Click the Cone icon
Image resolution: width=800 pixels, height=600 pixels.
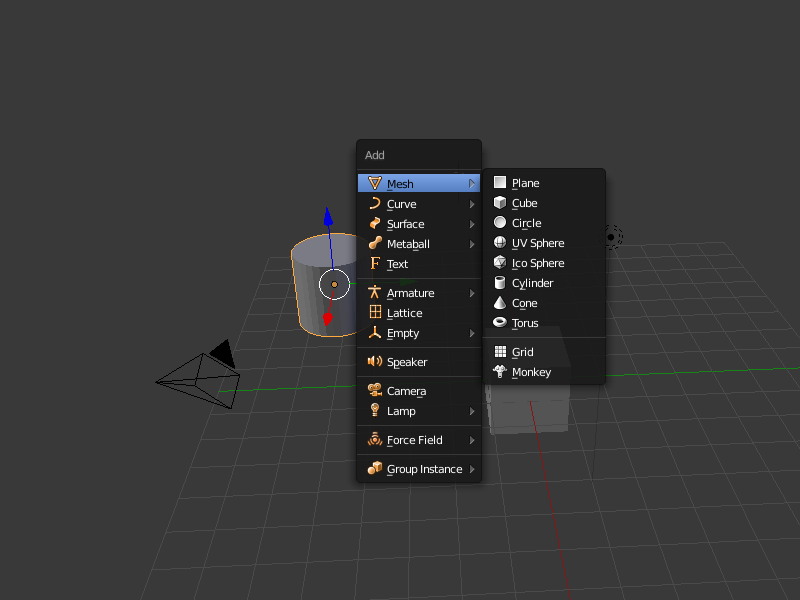click(x=500, y=303)
